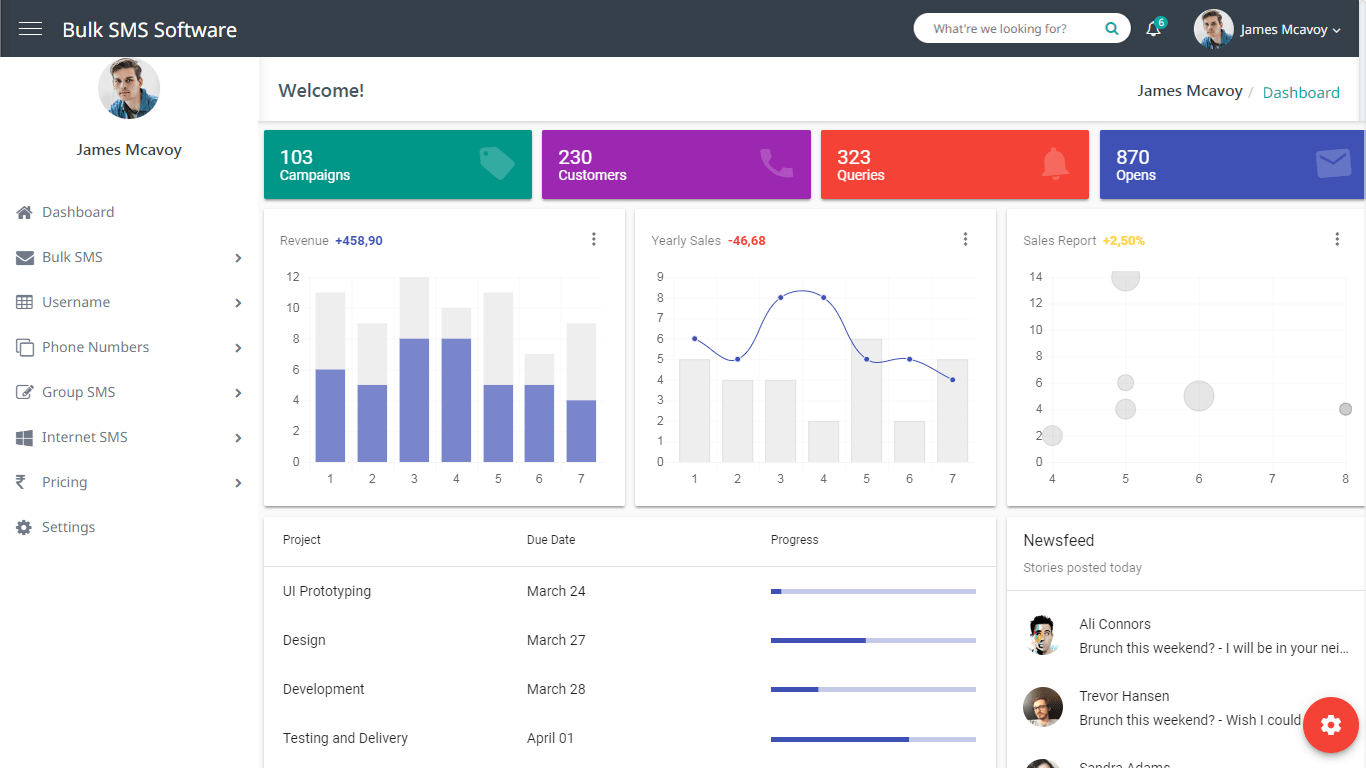Click the Bulk SMS Software title
This screenshot has width=1366, height=768.
(150, 30)
